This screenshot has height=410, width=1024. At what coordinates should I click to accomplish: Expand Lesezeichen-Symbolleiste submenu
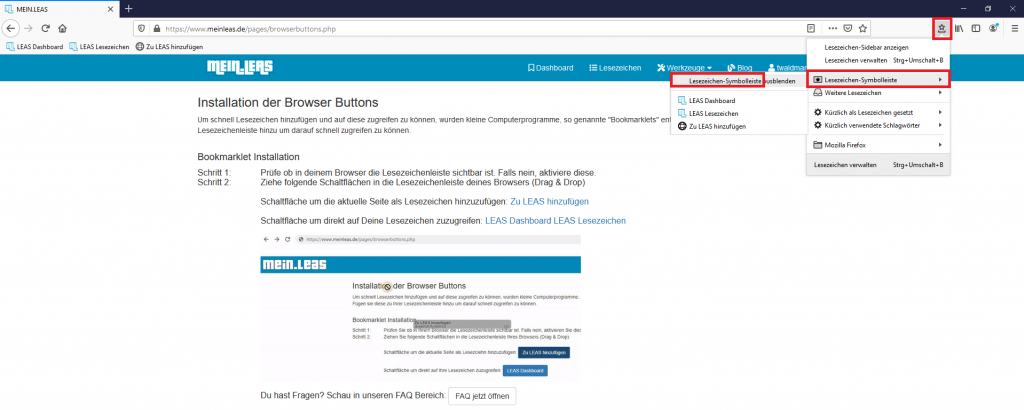click(x=877, y=79)
